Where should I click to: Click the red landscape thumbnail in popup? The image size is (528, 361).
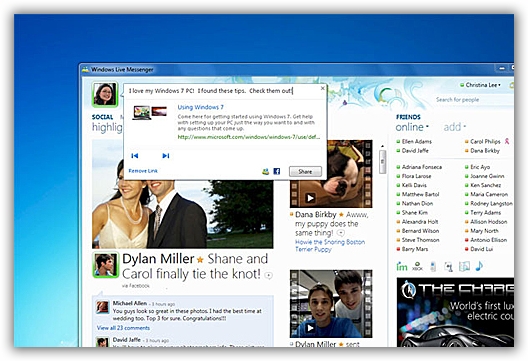[159, 111]
